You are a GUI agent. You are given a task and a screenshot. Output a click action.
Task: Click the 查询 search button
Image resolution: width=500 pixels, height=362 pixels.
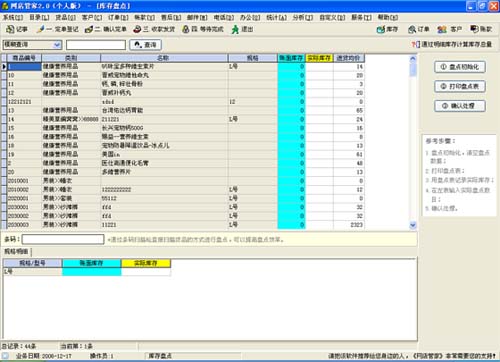click(145, 45)
